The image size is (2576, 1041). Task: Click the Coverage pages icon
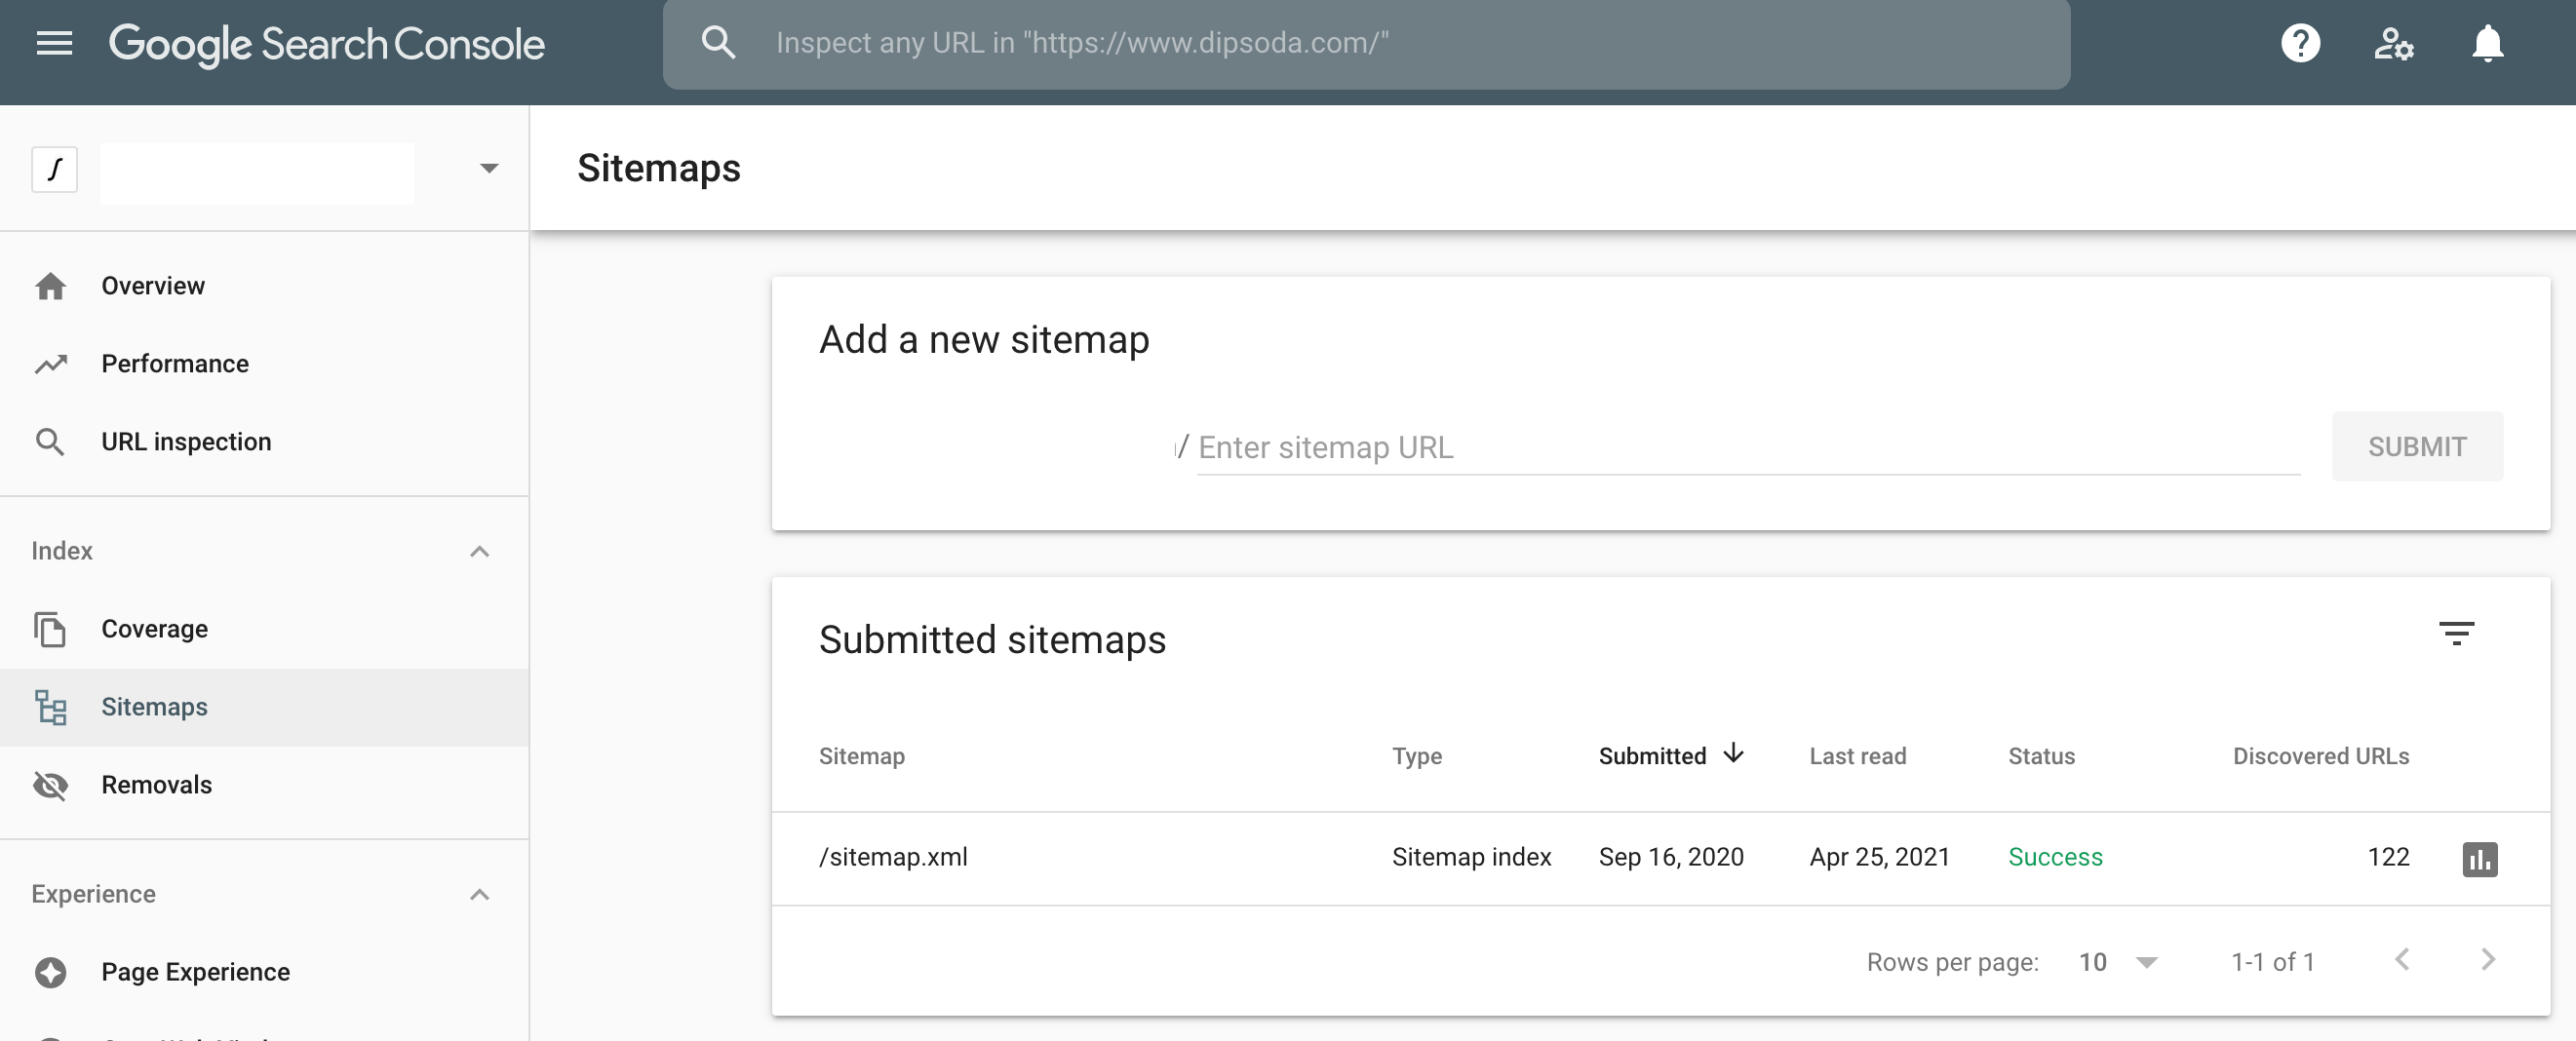[50, 629]
